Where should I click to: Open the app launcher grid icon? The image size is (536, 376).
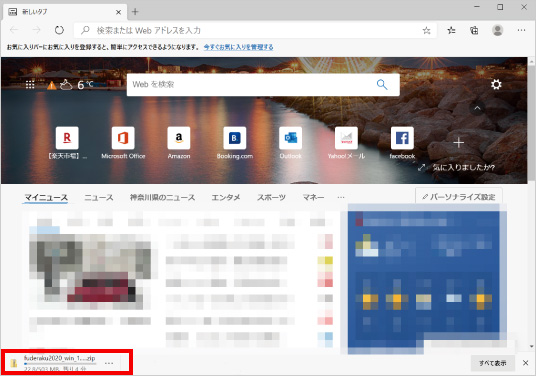30,84
